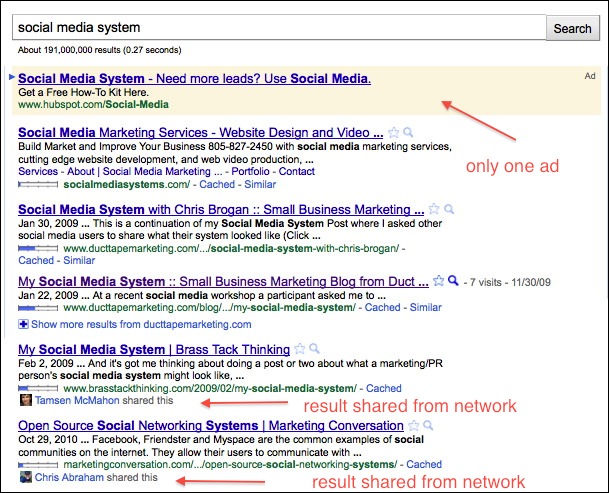The image size is (609, 493).
Task: Click the socialmediasystems.com/ green URL
Action: click(127, 184)
